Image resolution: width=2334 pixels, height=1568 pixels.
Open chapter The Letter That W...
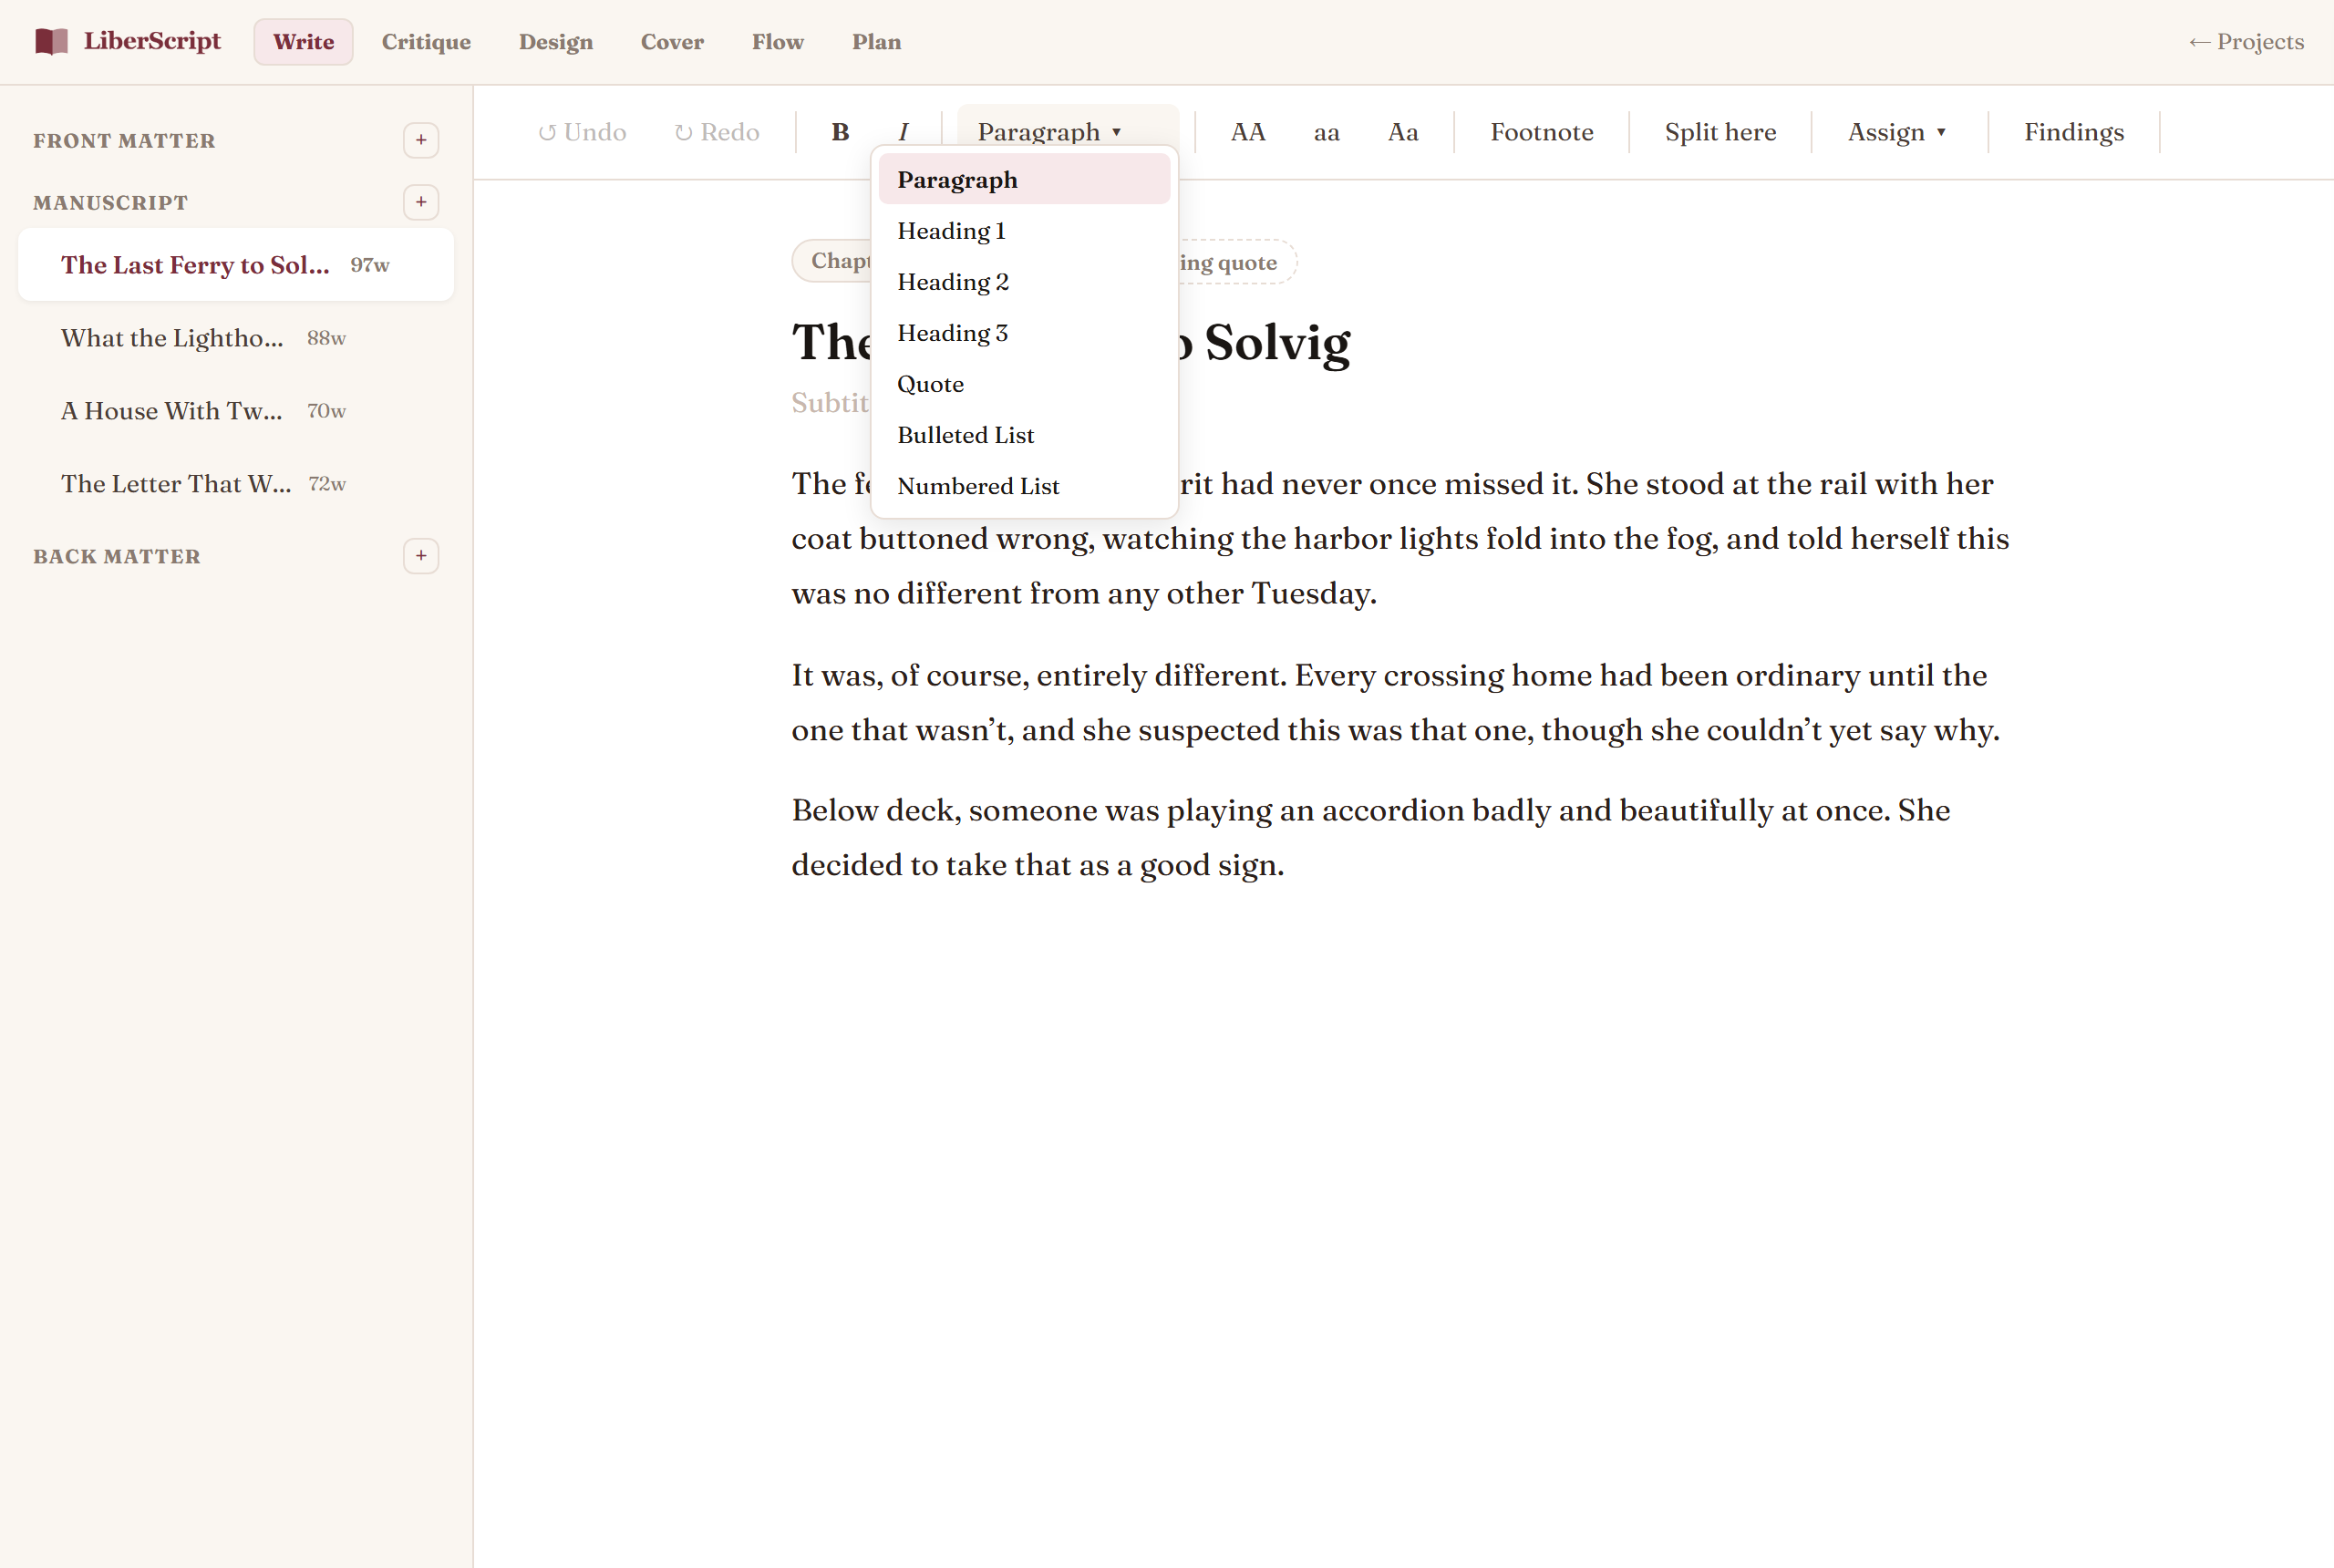pyautogui.click(x=236, y=484)
